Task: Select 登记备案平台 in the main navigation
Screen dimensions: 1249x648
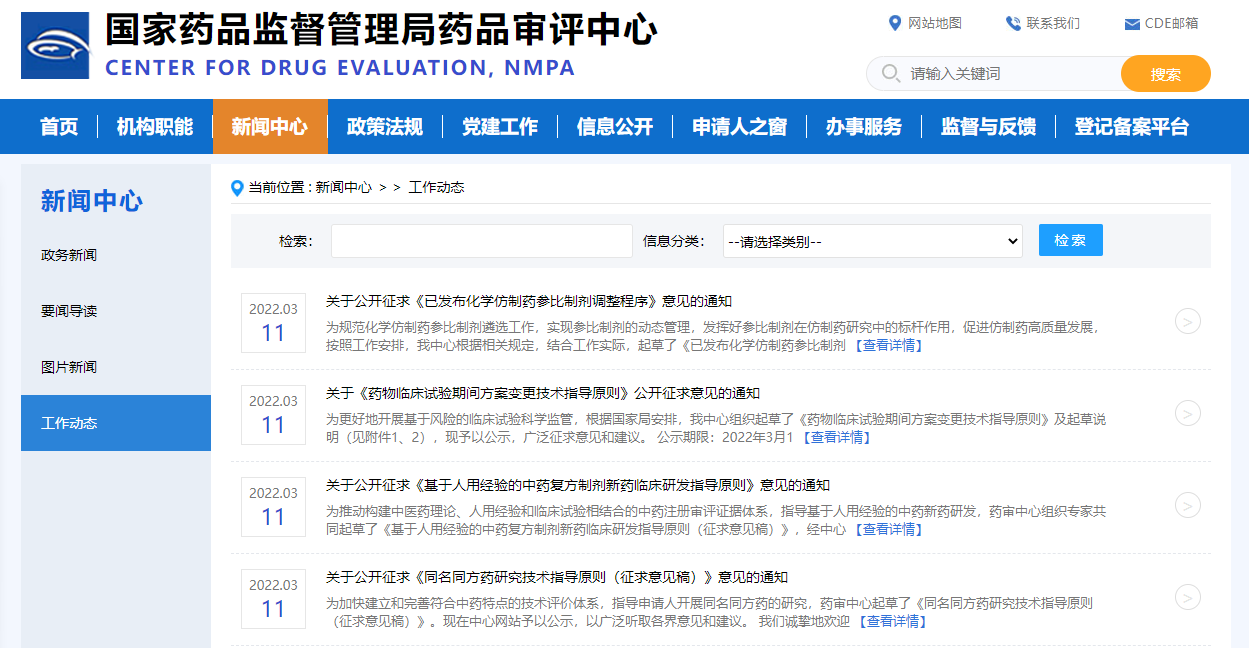Action: click(x=1132, y=127)
